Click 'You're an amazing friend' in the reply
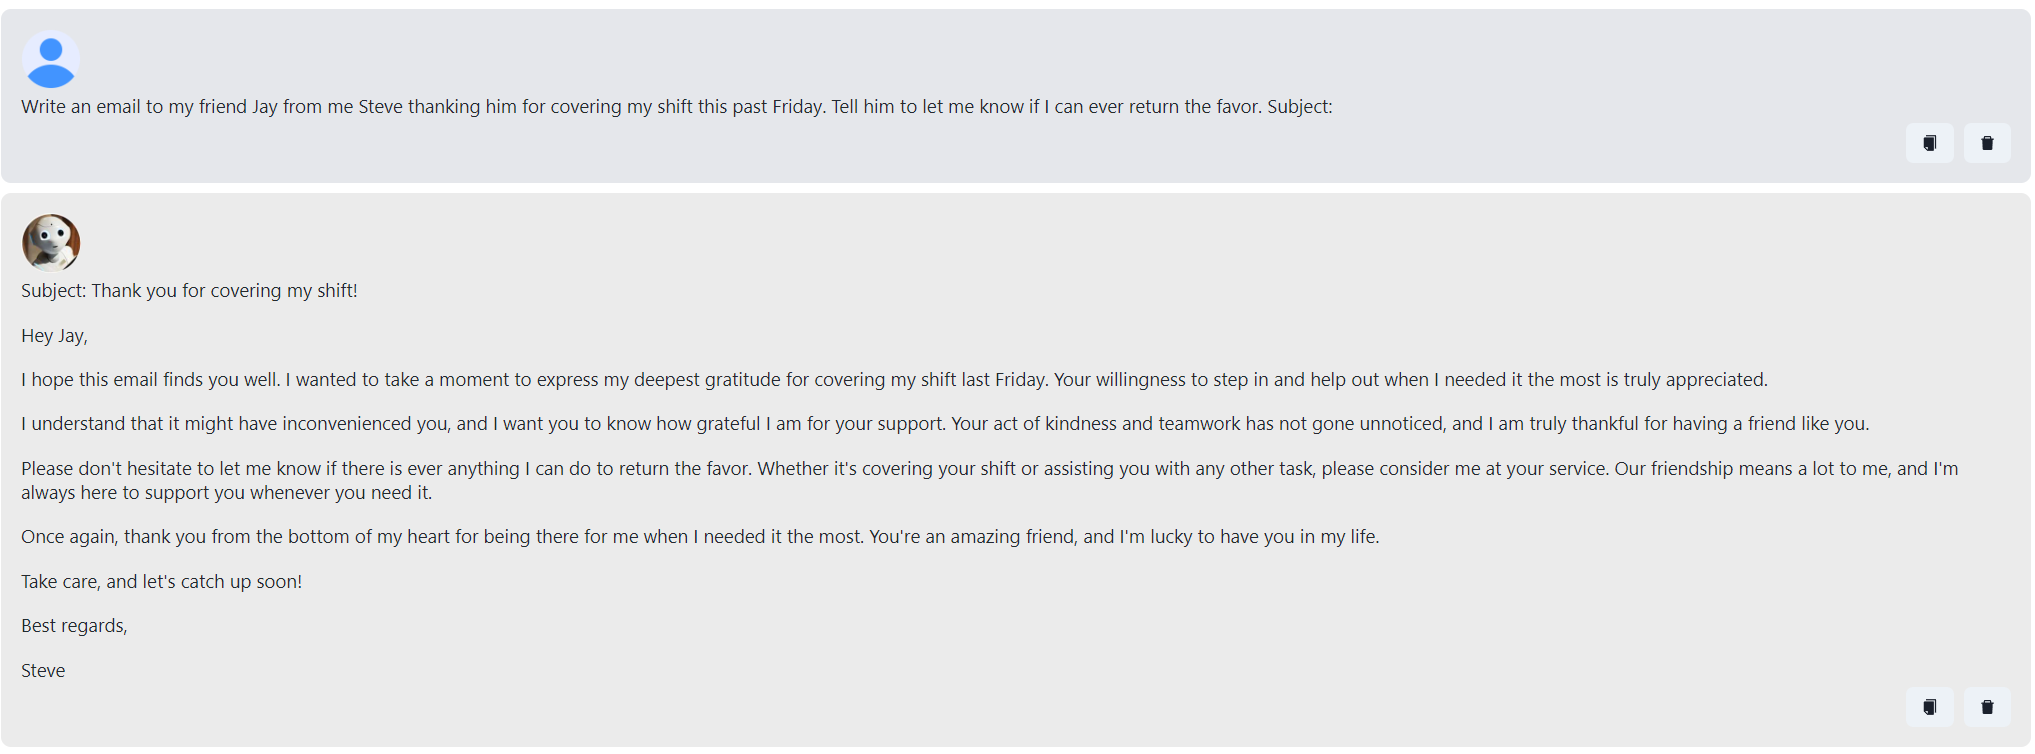Viewport: 2035px width, 754px height. [973, 537]
